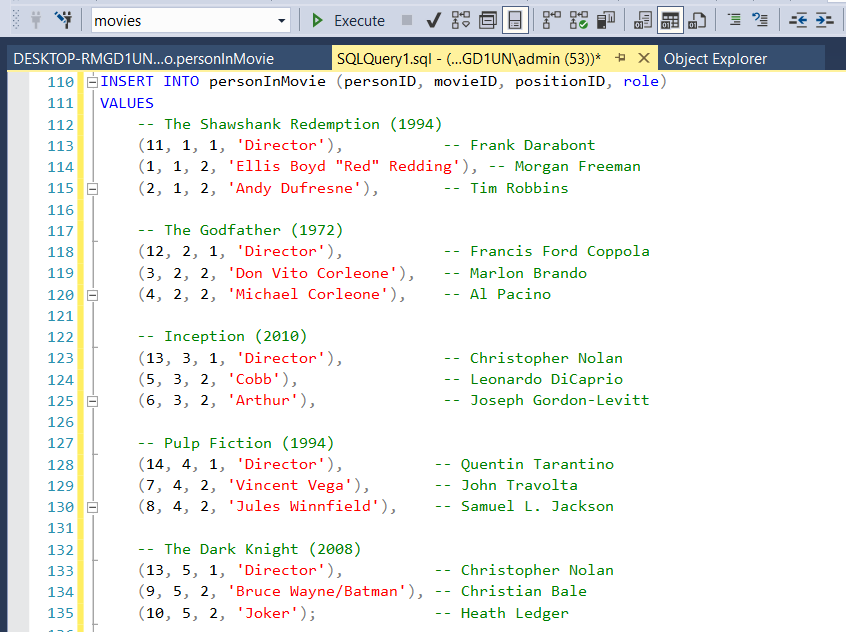Comment out the selected lines

point(734,21)
